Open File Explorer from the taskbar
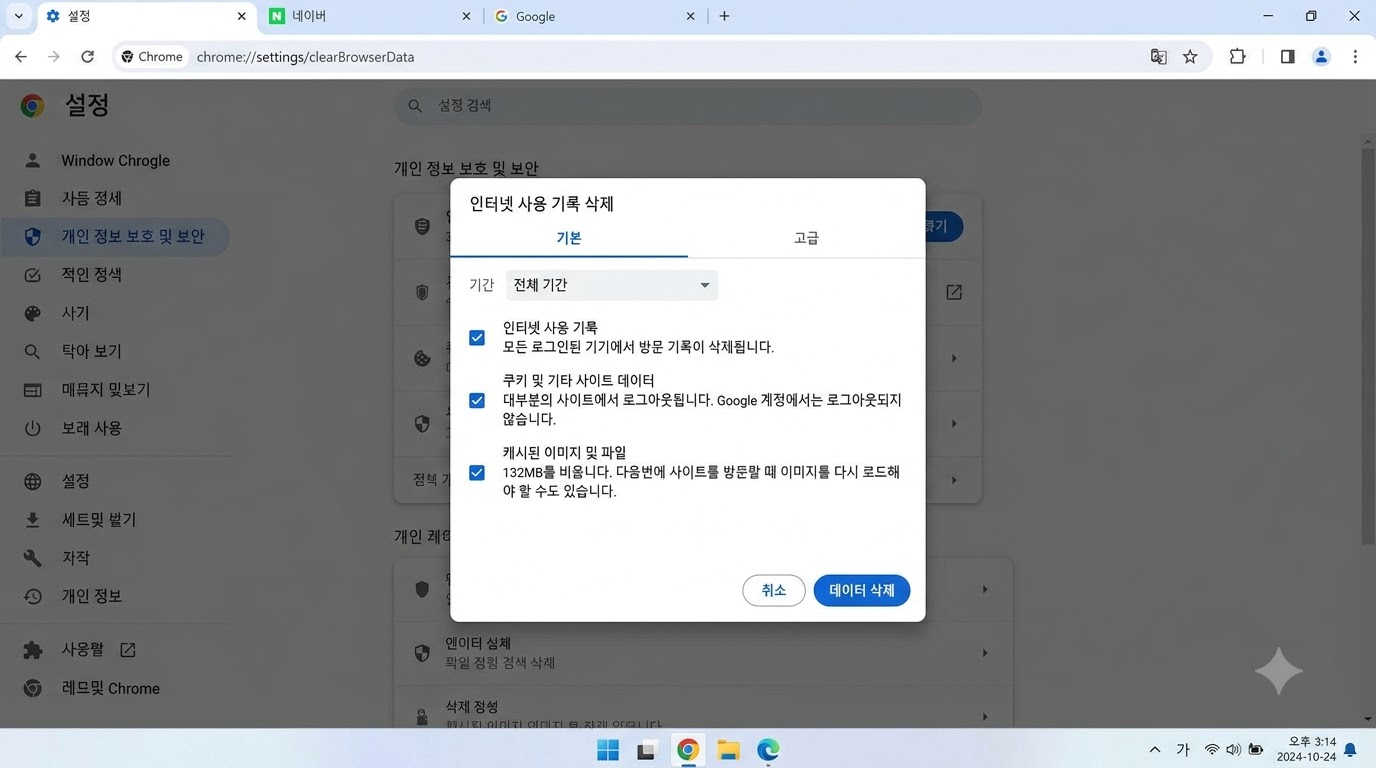 point(728,750)
